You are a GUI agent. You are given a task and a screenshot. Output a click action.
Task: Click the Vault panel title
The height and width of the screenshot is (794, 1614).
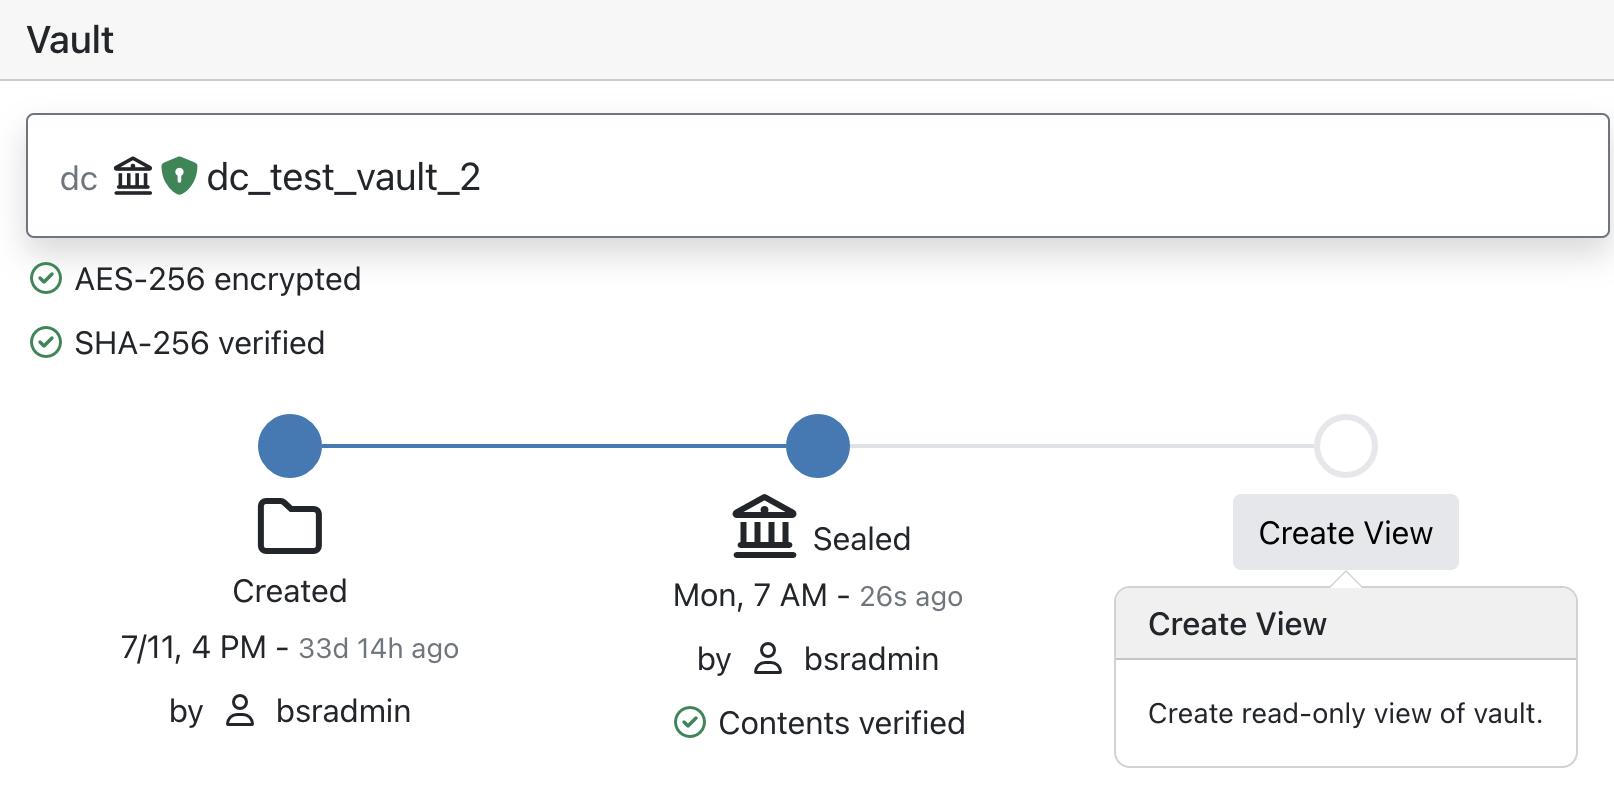coord(70,40)
